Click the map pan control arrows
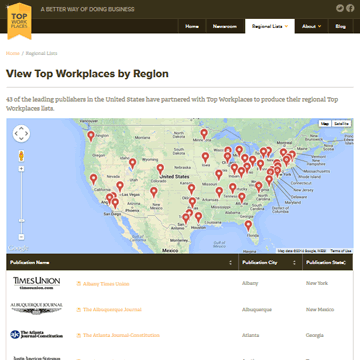The height and width of the screenshot is (360, 360). click(x=21, y=134)
